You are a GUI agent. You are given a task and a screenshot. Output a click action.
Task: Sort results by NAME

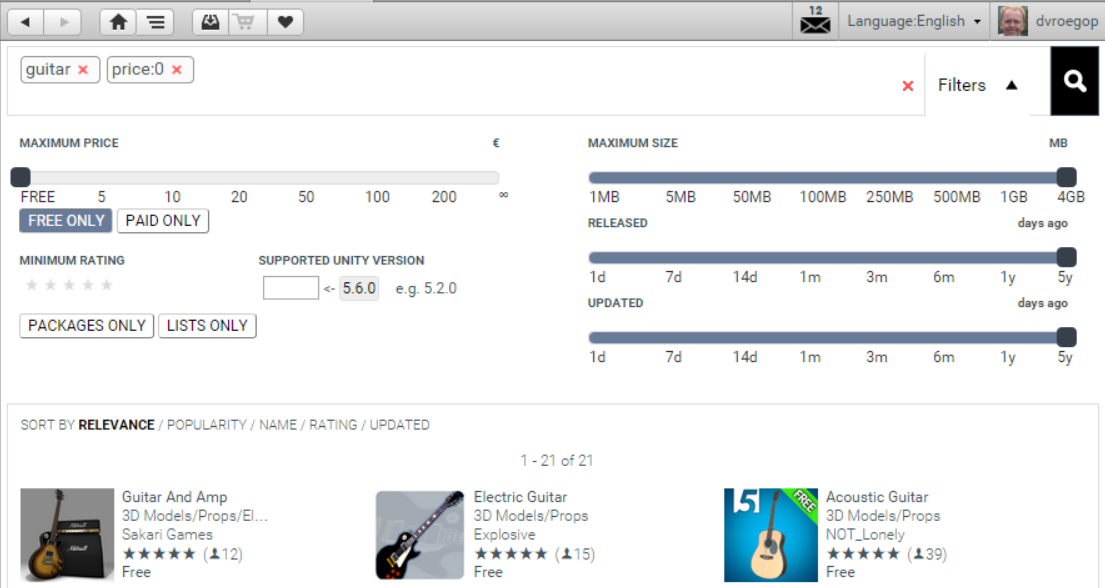coord(278,425)
